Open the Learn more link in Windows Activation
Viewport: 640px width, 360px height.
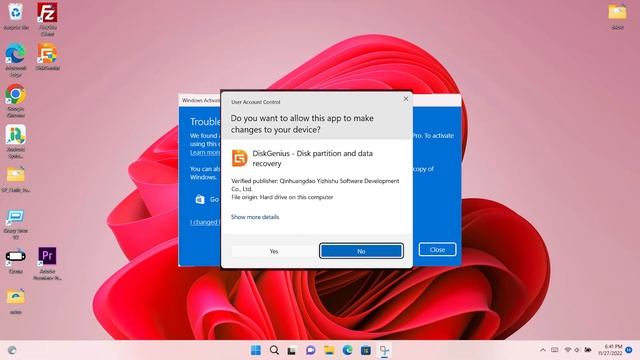coord(205,152)
